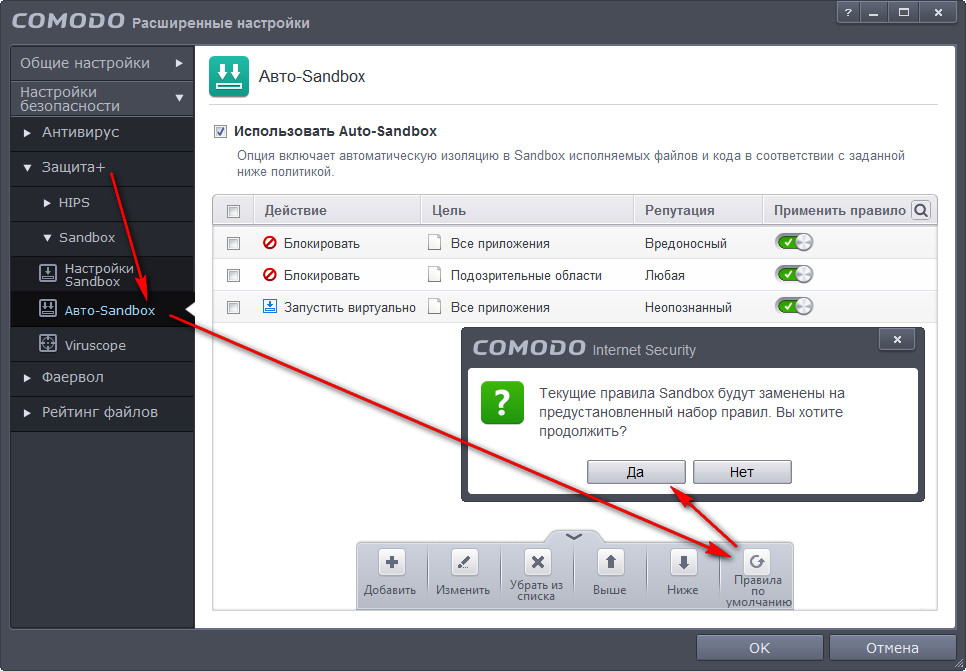Open the Viruscope settings page
This screenshot has width=966, height=671.
tap(102, 344)
